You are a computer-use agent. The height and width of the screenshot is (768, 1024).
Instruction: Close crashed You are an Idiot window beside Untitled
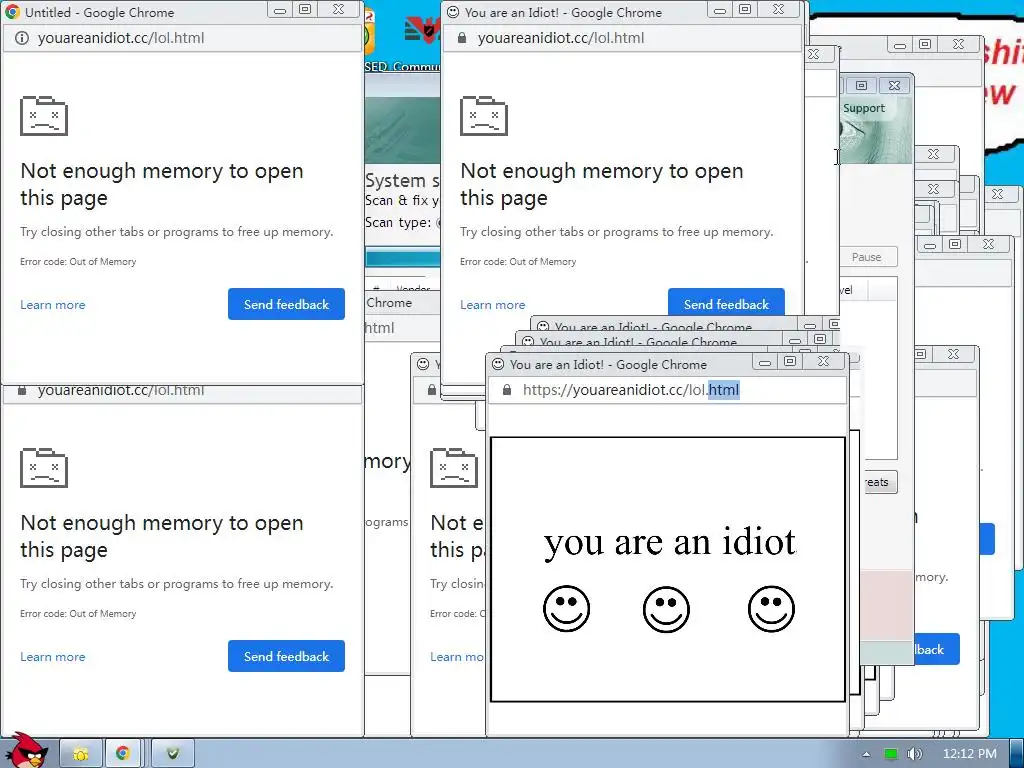pyautogui.click(x=778, y=10)
